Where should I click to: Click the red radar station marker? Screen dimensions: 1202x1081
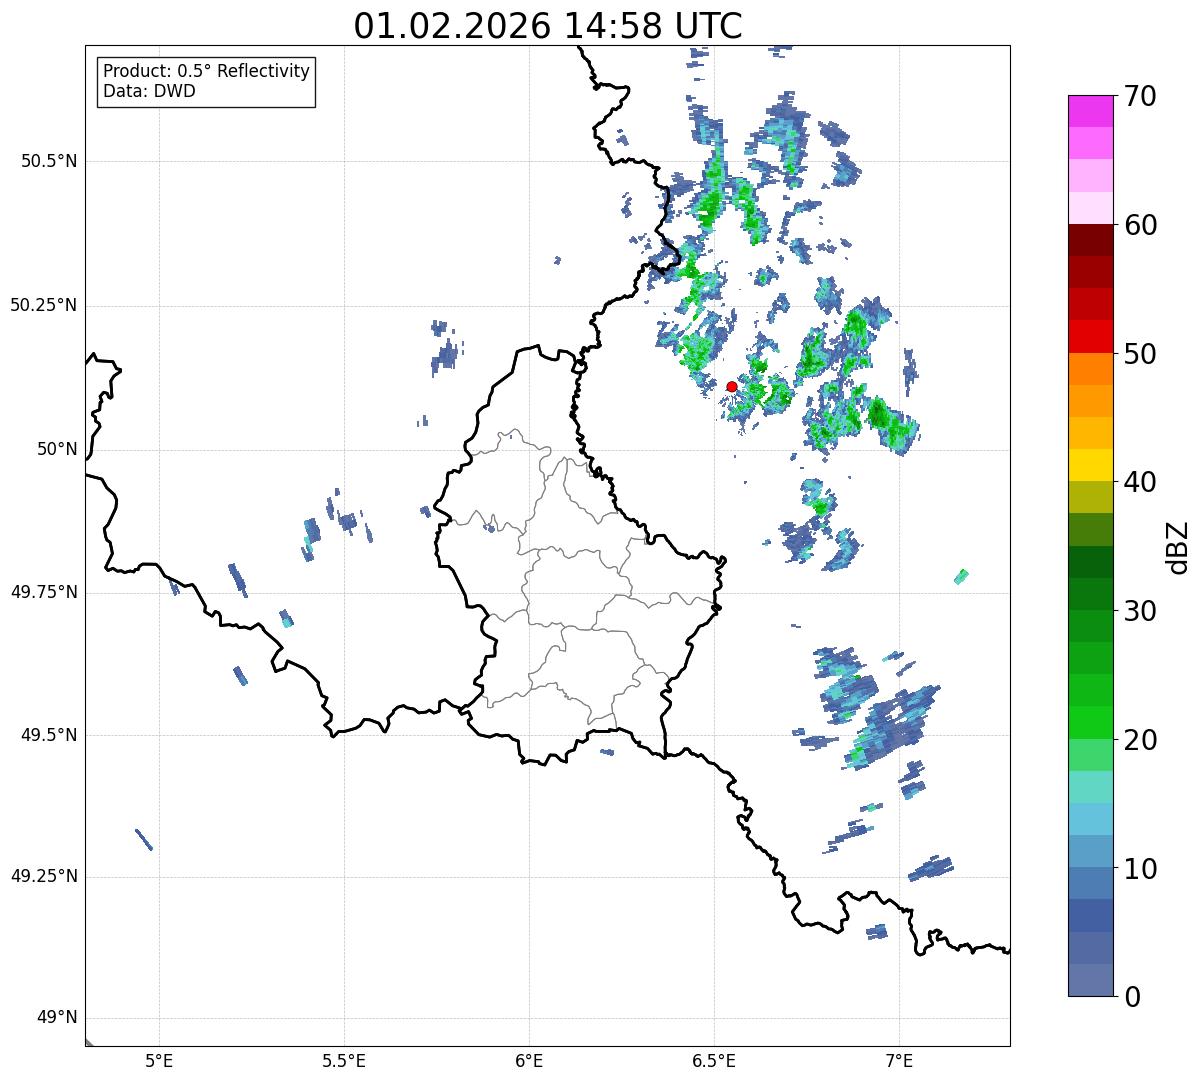(x=731, y=386)
